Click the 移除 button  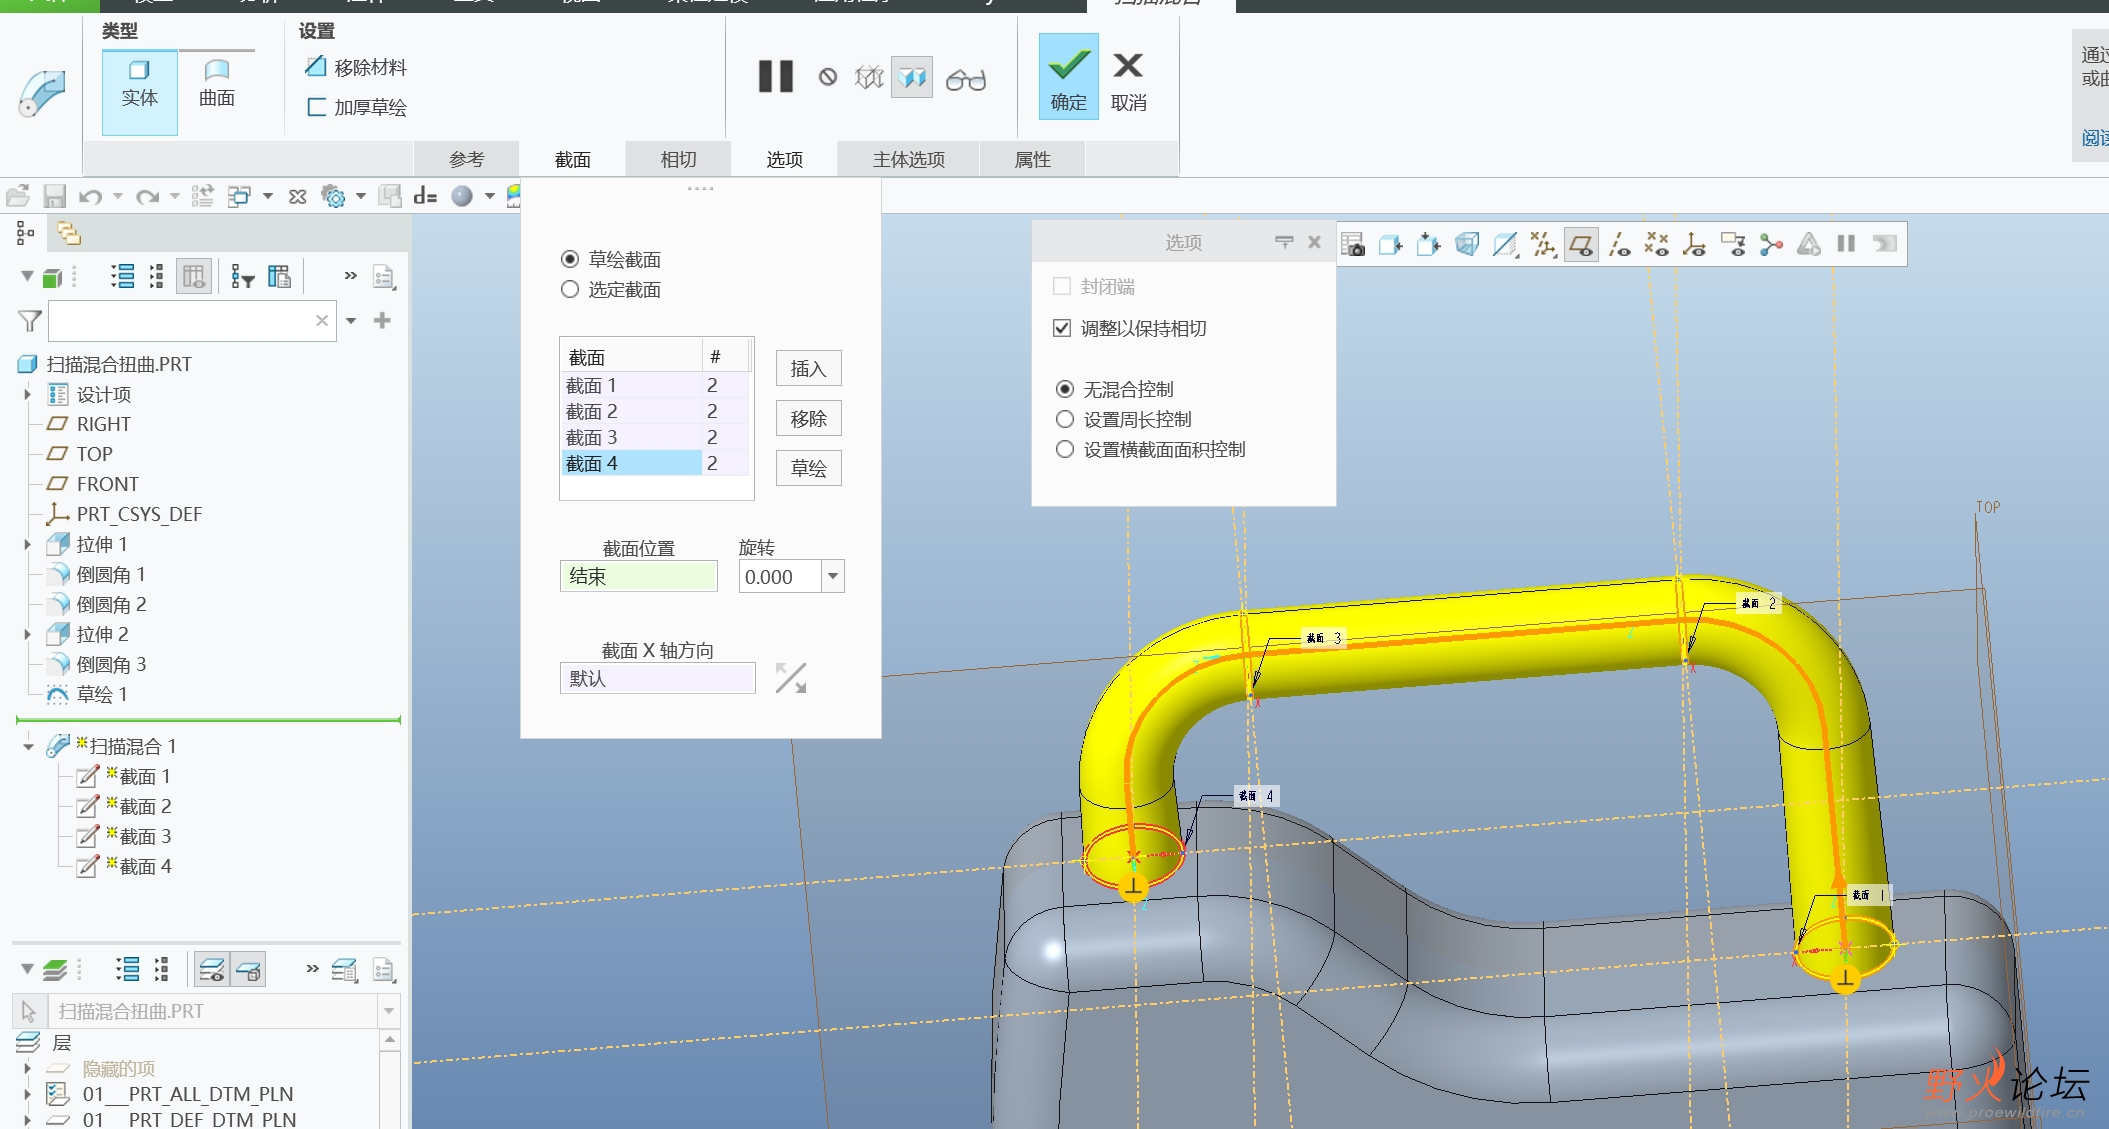coord(808,418)
